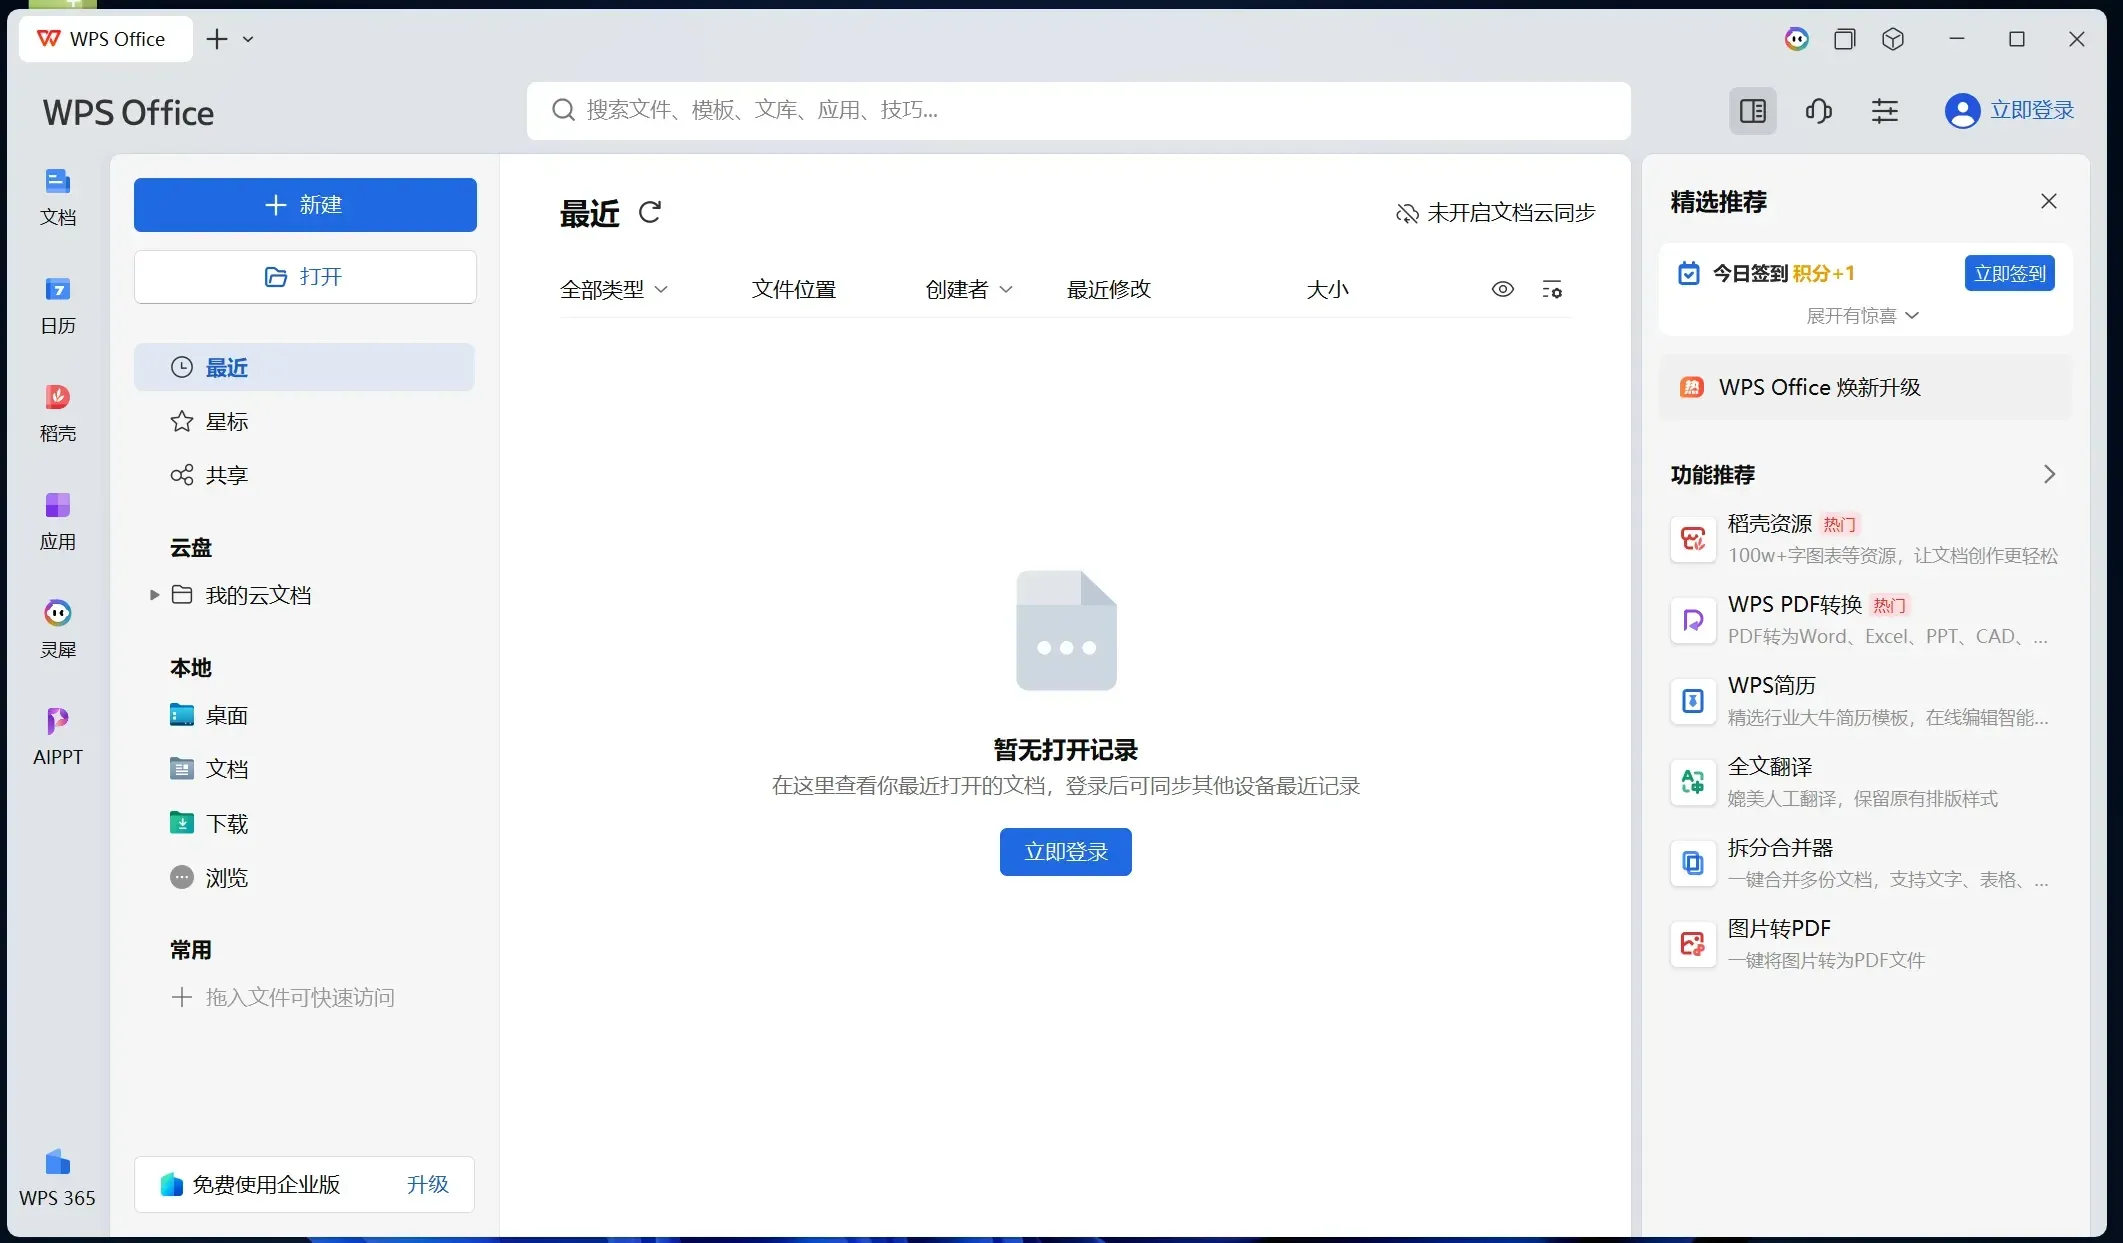Click 拖入文件可快速访问 add area

click(x=283, y=997)
